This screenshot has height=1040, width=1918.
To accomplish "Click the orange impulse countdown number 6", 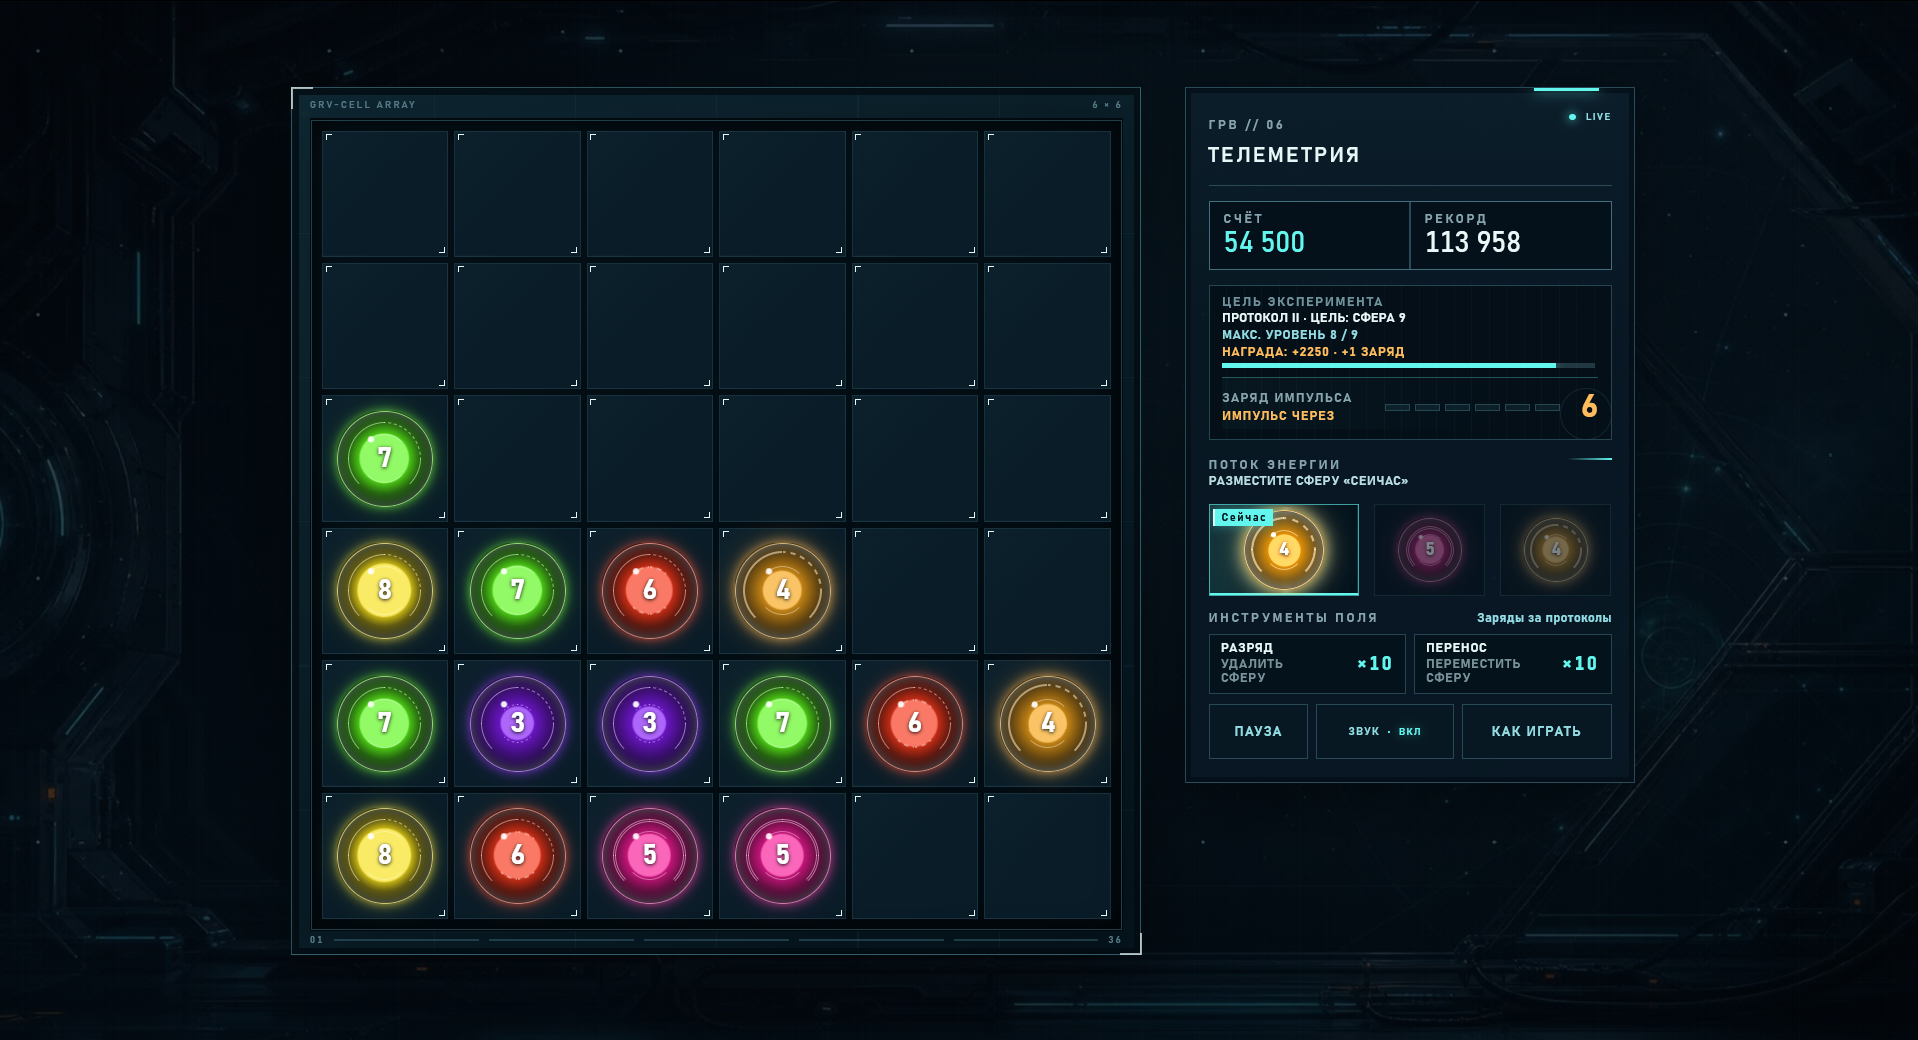I will (1589, 407).
